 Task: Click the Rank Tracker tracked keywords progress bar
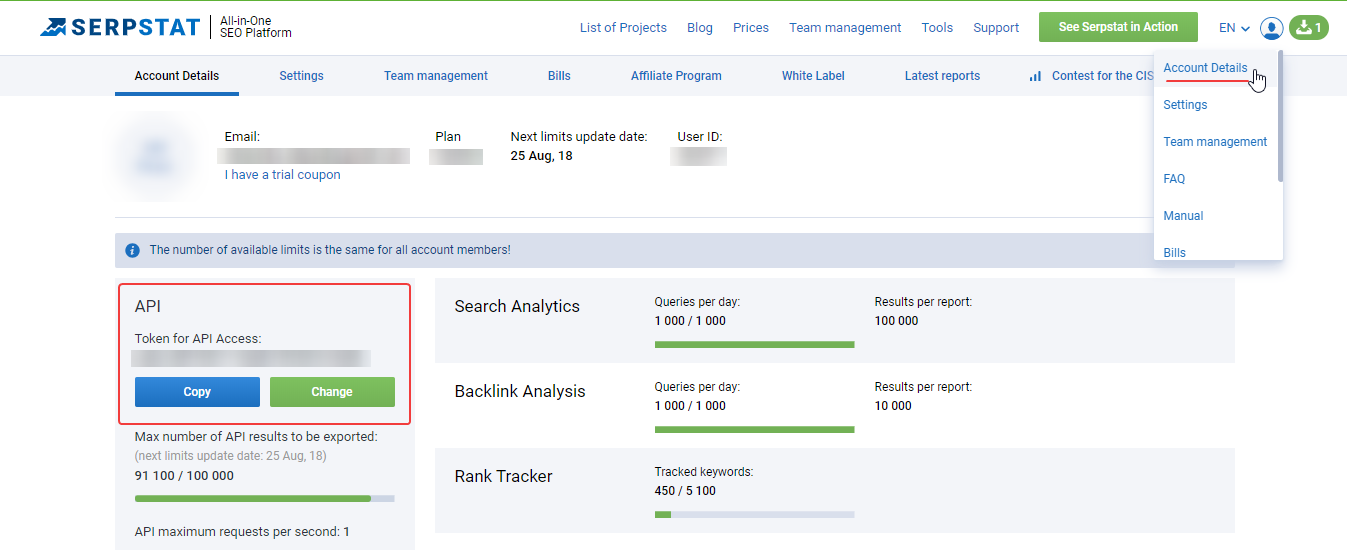pos(754,514)
